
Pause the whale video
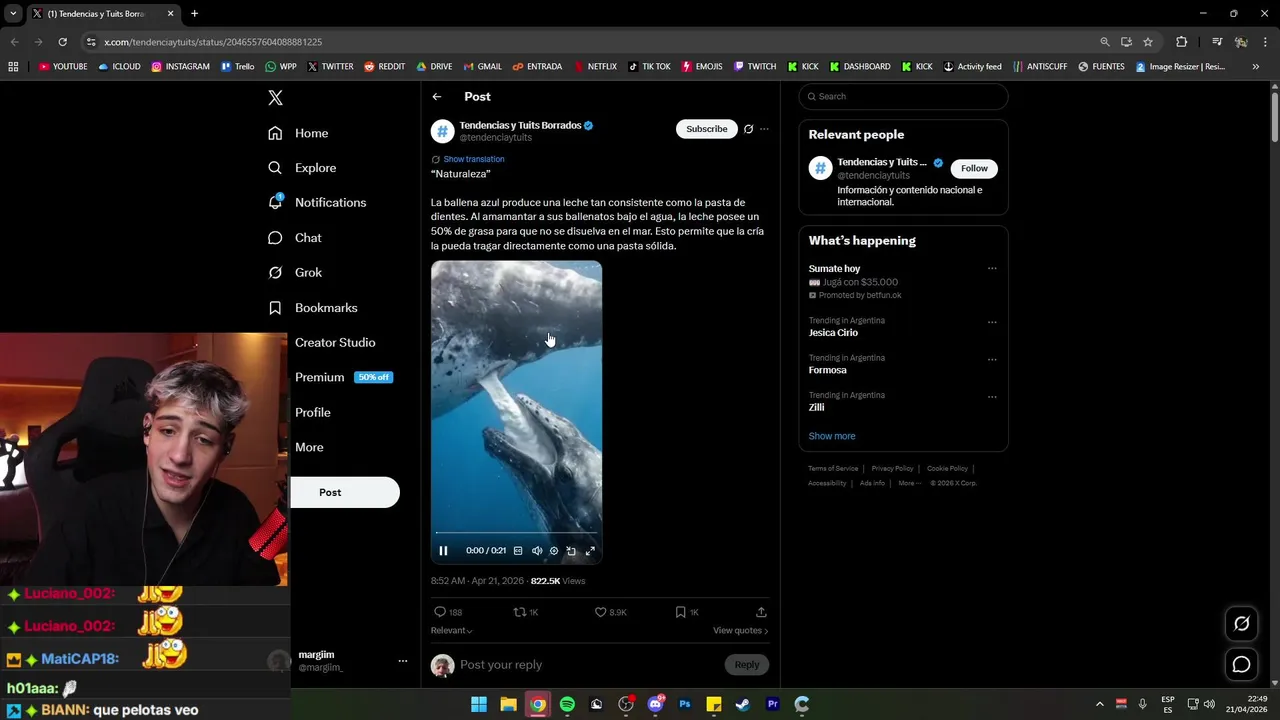click(443, 551)
